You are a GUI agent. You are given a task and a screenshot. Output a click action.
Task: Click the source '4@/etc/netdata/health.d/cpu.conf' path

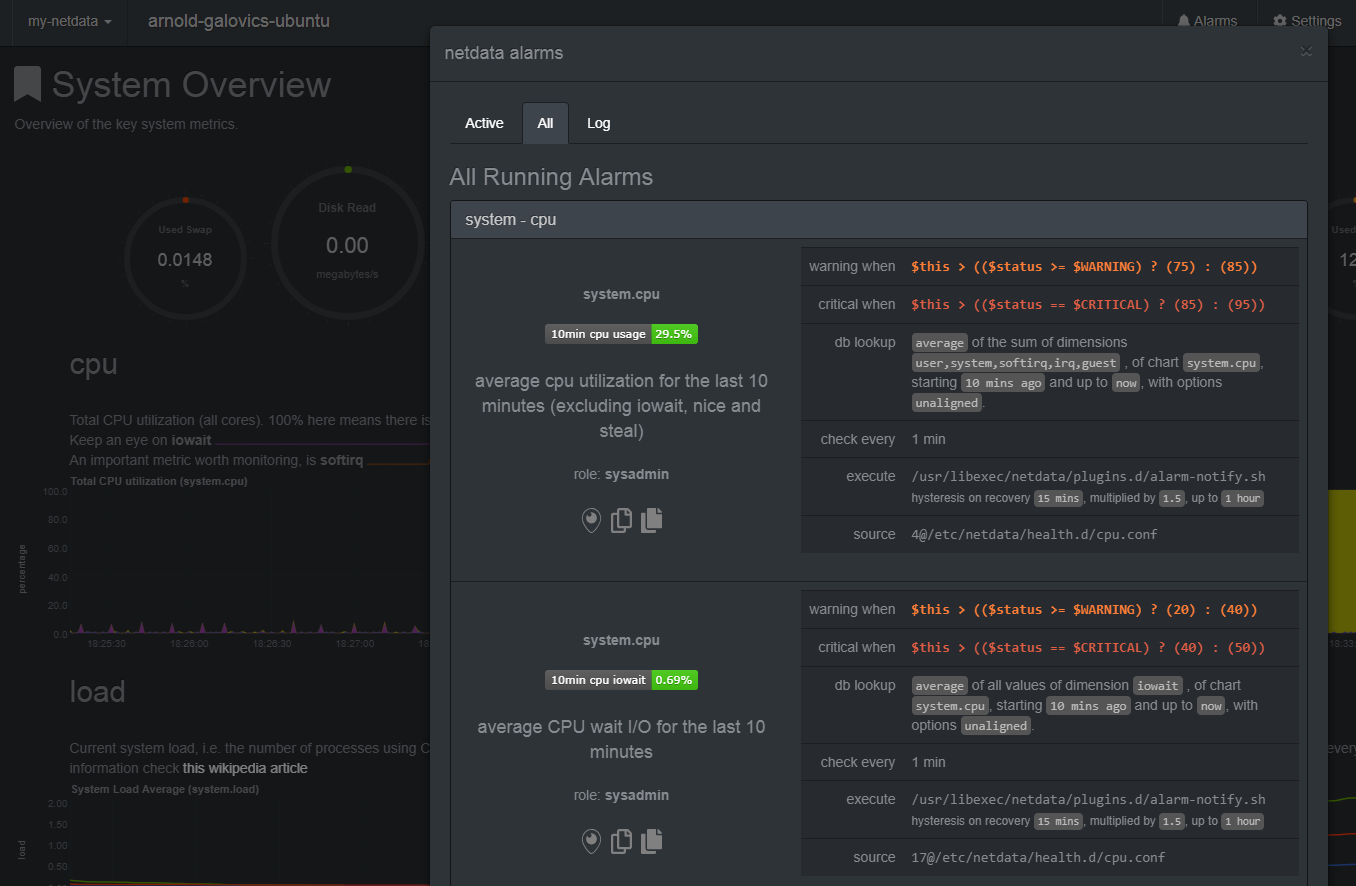(1034, 534)
